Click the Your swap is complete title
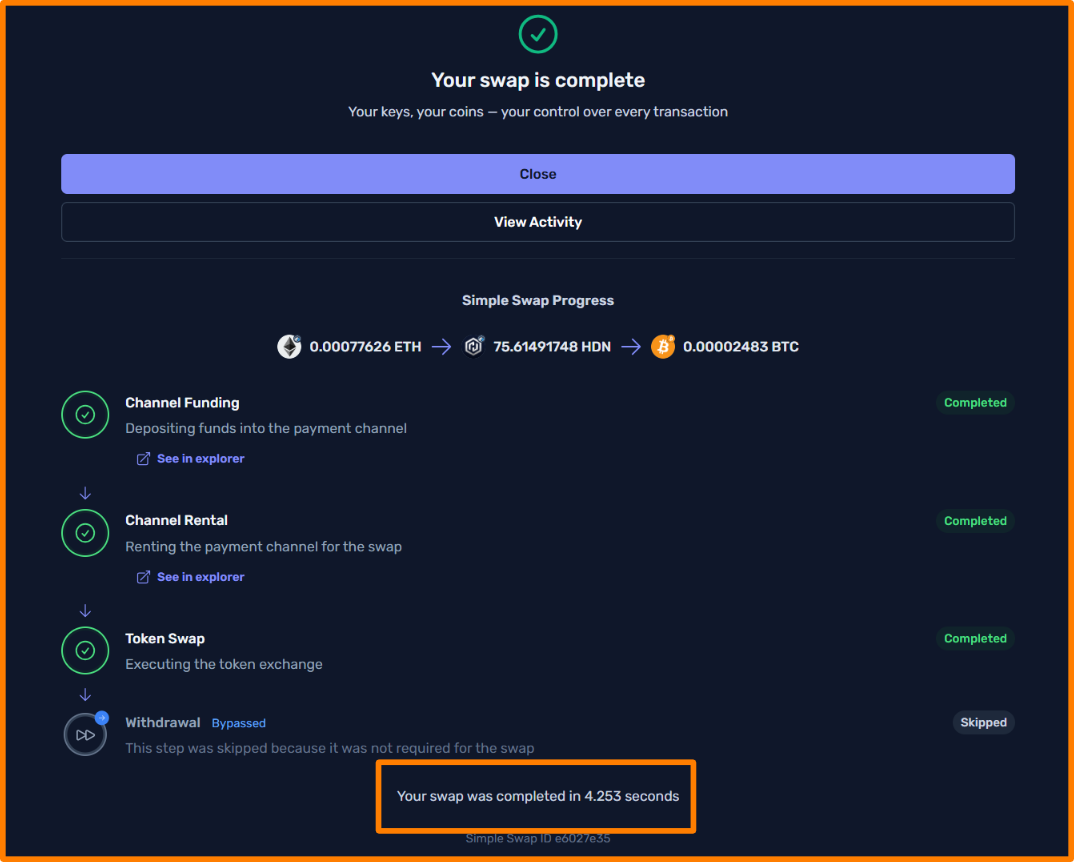Image resolution: width=1074 pixels, height=862 pixels. click(538, 80)
